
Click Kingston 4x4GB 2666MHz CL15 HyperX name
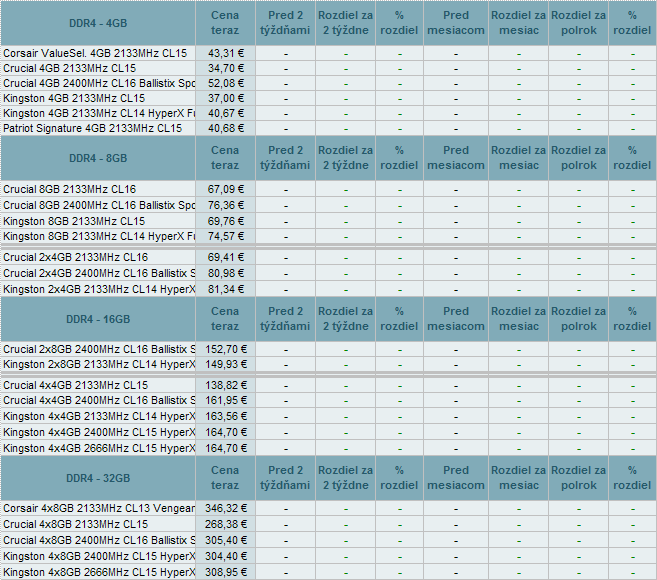pyautogui.click(x=99, y=448)
